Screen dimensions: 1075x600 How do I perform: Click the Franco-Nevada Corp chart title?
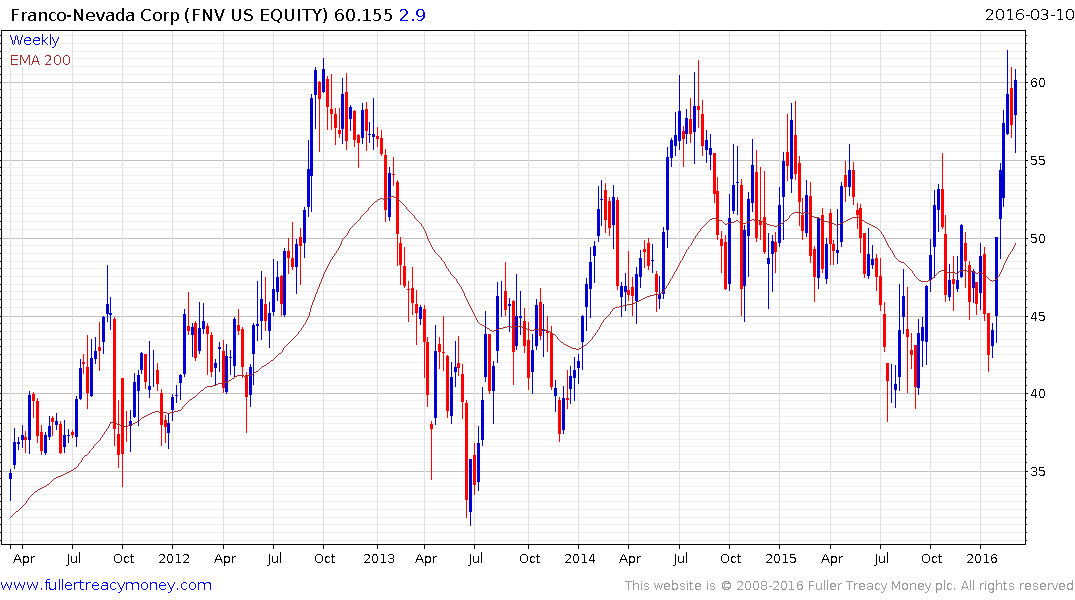(x=170, y=14)
